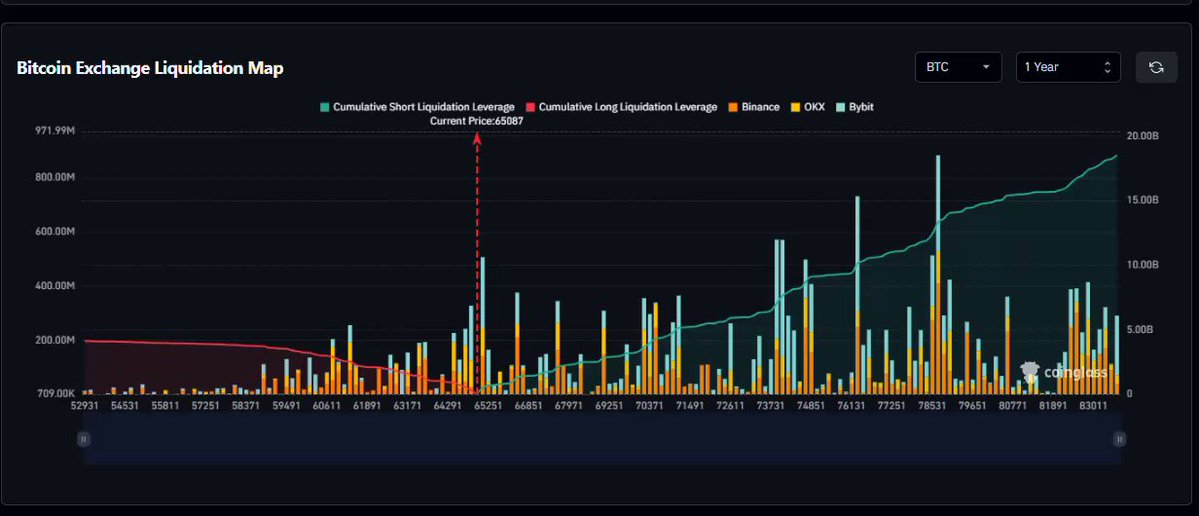
Task: Click the left axis value 400.00M
Action: (55, 286)
